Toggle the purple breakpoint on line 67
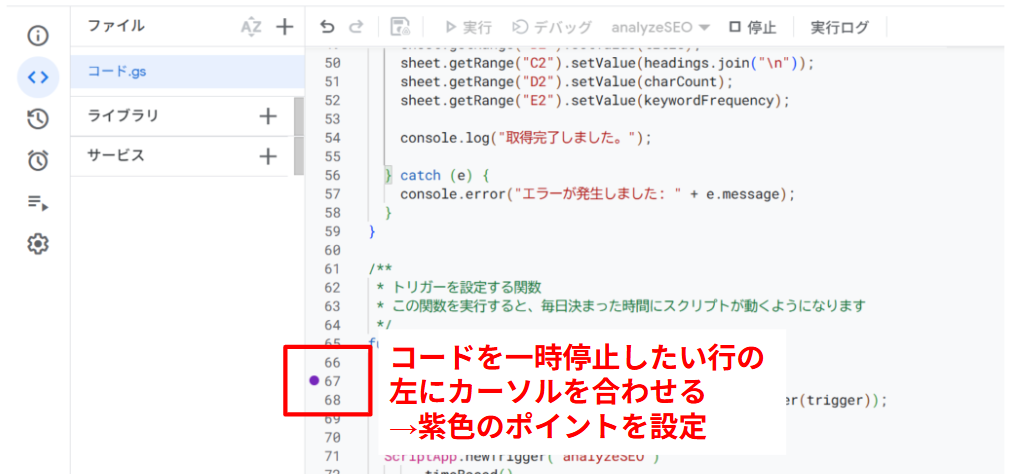Image resolution: width=1012 pixels, height=474 pixels. pos(314,381)
